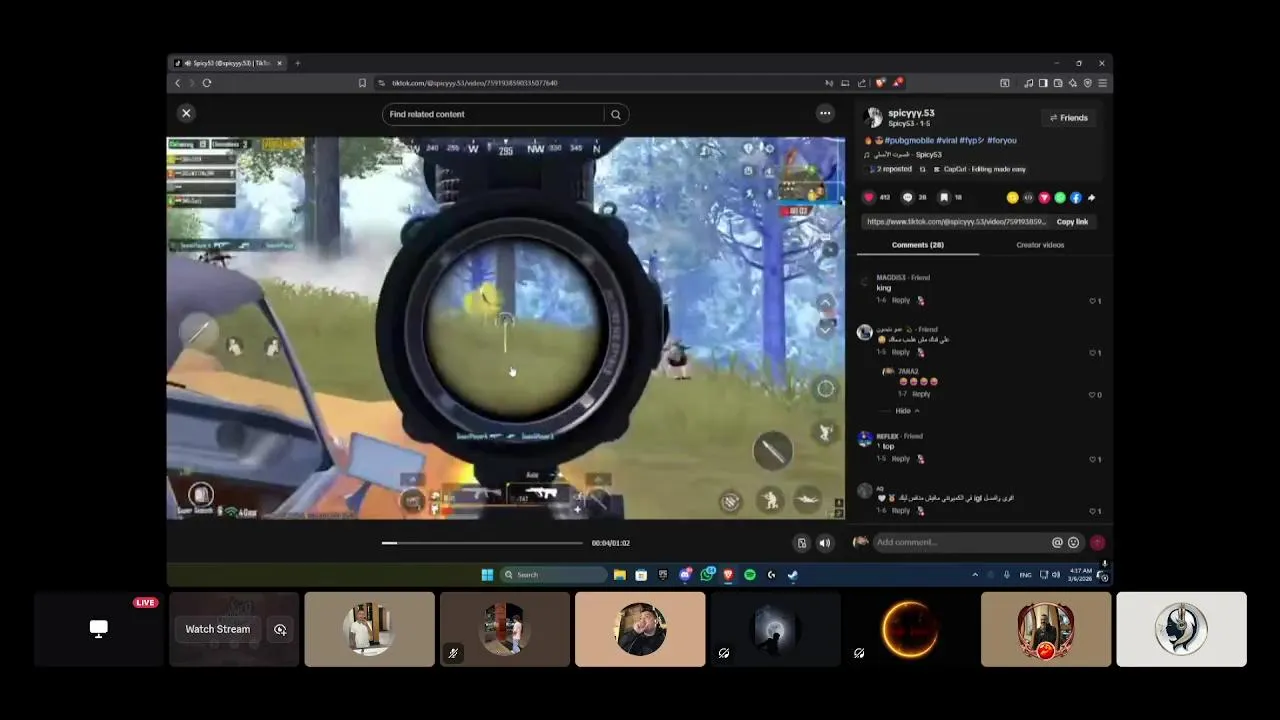The width and height of the screenshot is (1280, 720).
Task: Click the embed code share icon
Action: click(x=1028, y=198)
